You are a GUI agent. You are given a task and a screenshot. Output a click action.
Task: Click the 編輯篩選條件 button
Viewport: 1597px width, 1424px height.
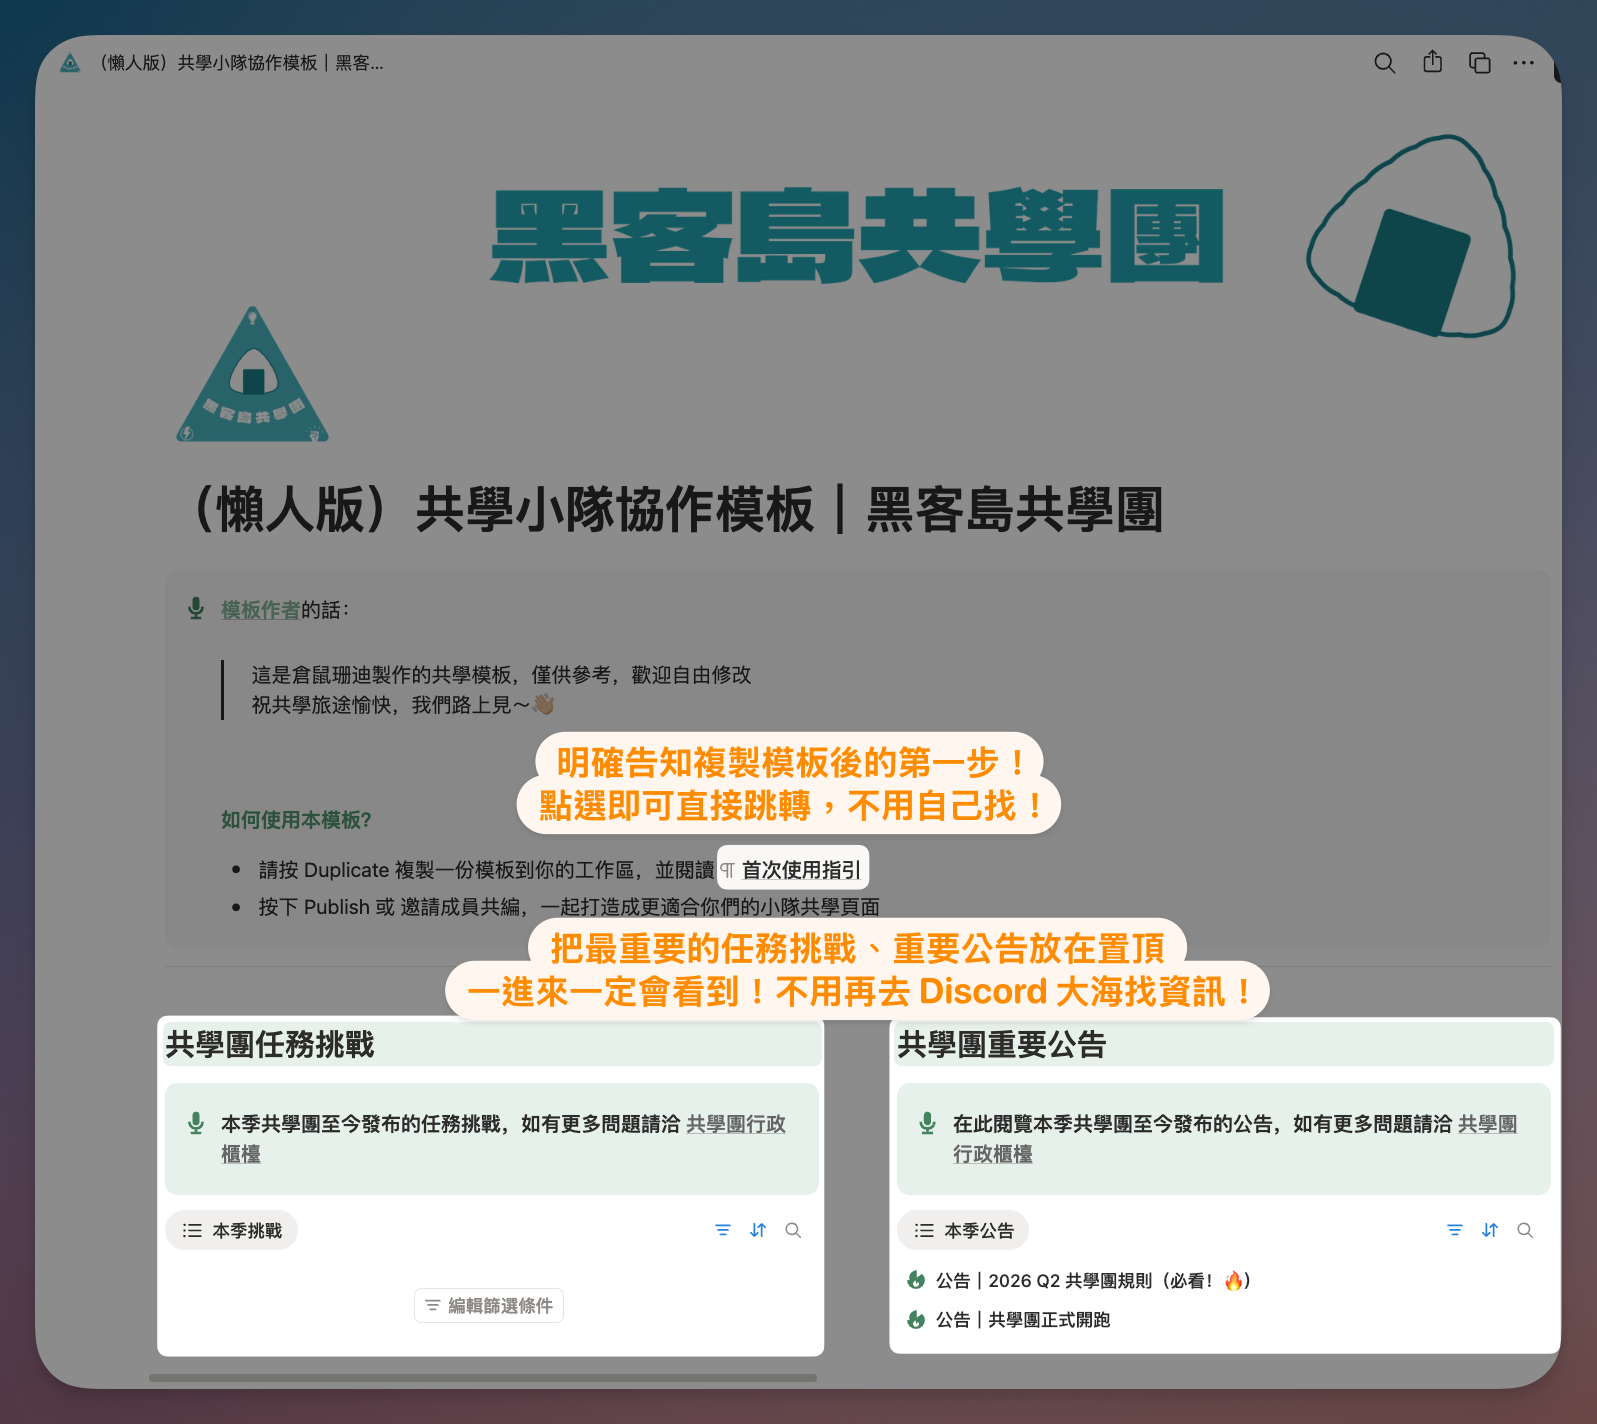tap(489, 1305)
